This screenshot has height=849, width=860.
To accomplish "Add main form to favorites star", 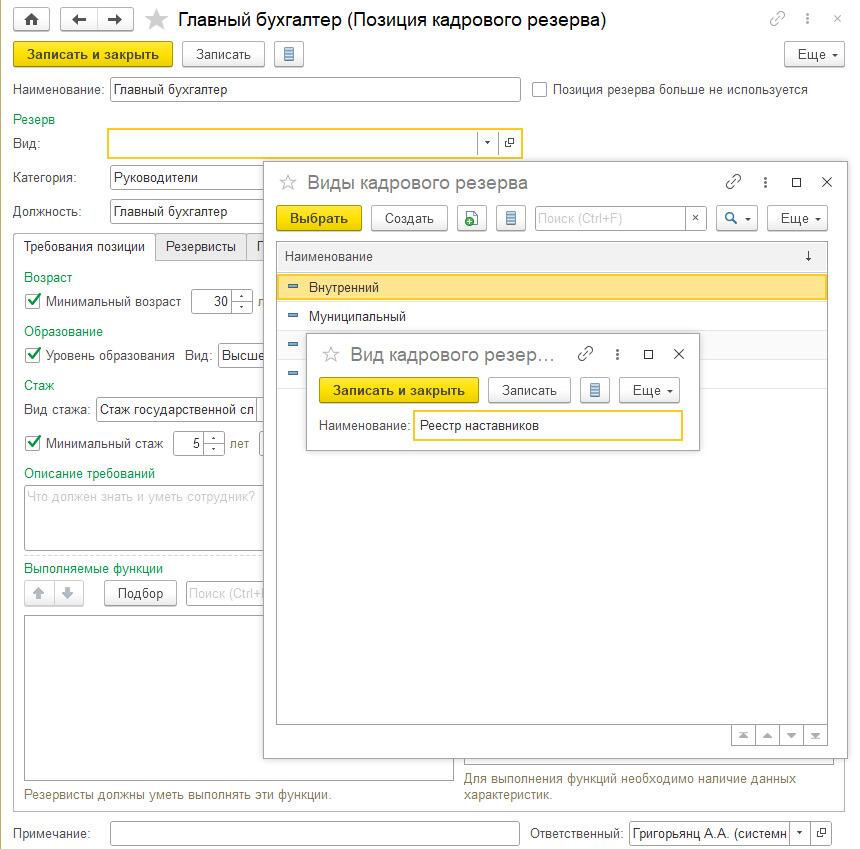I will pos(156,20).
